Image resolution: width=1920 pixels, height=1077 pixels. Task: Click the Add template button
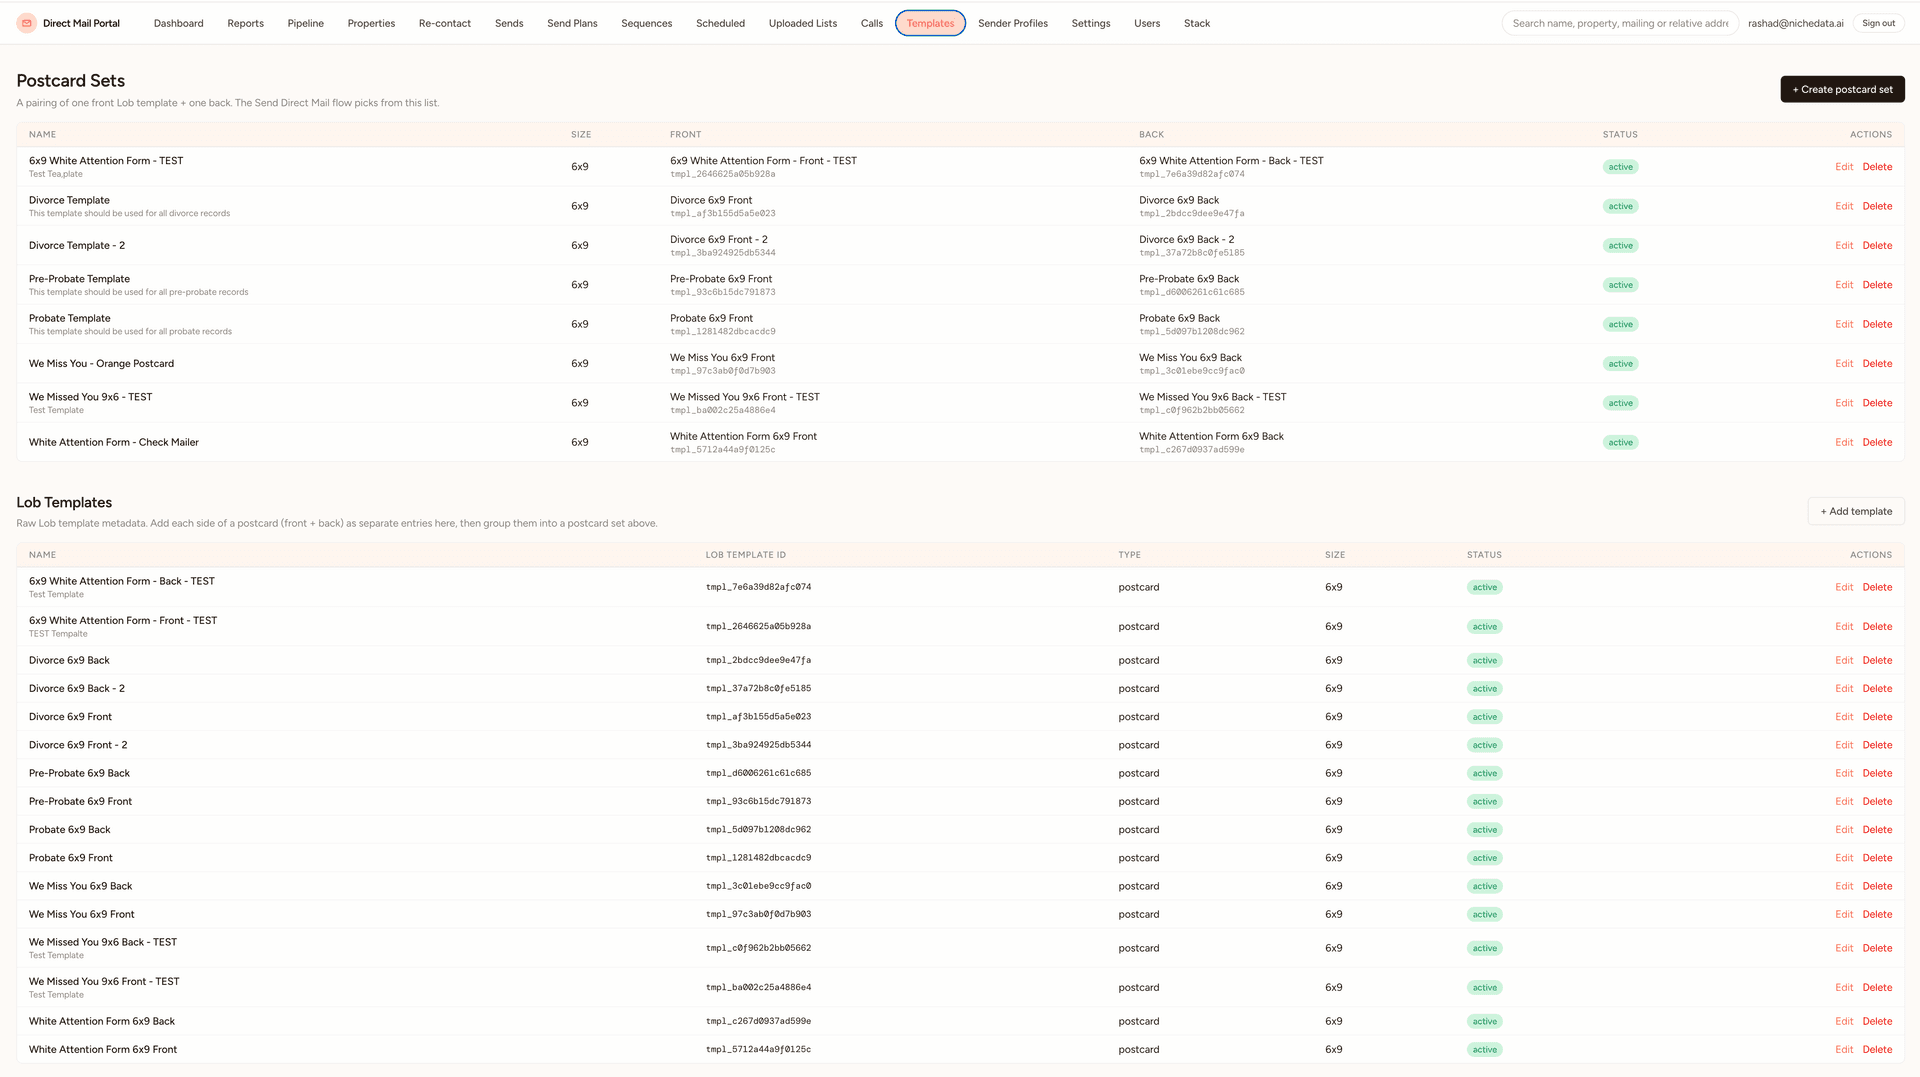point(1856,511)
